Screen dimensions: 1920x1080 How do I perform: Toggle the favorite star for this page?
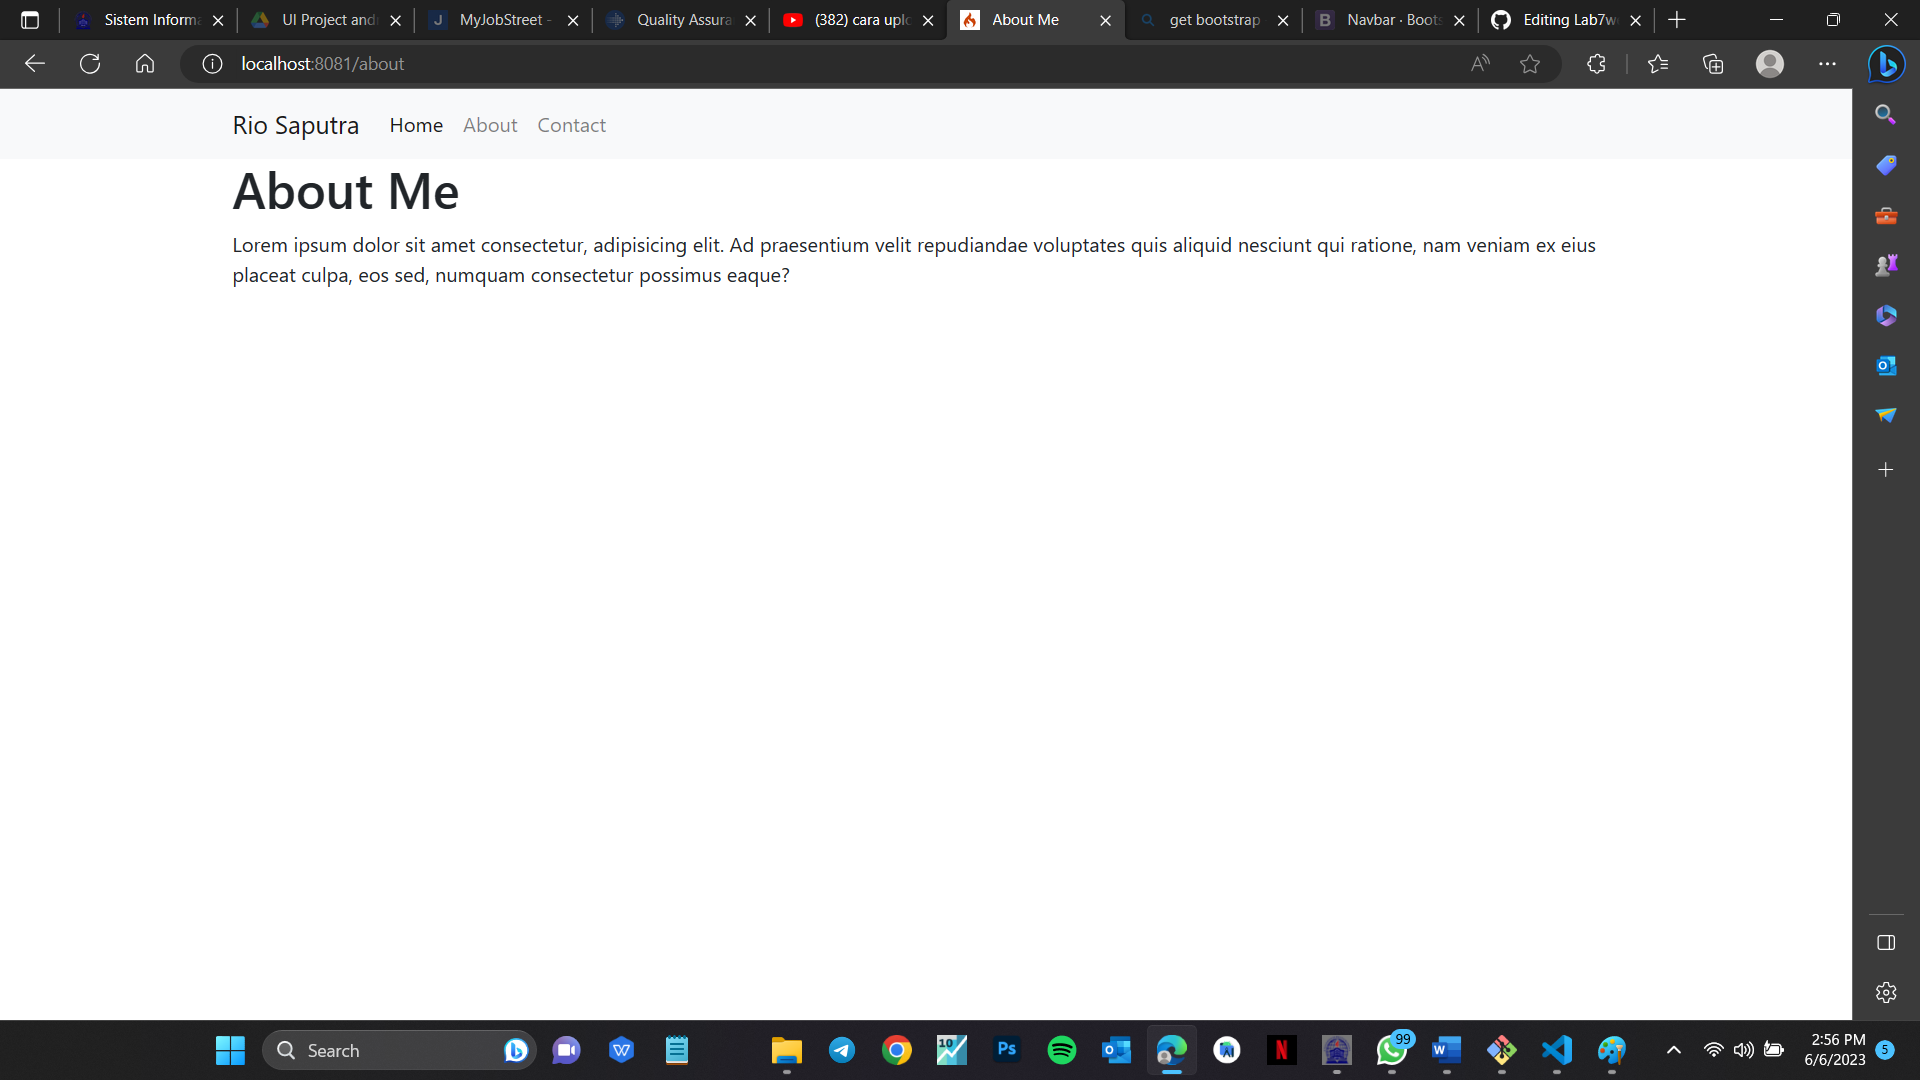1531,63
